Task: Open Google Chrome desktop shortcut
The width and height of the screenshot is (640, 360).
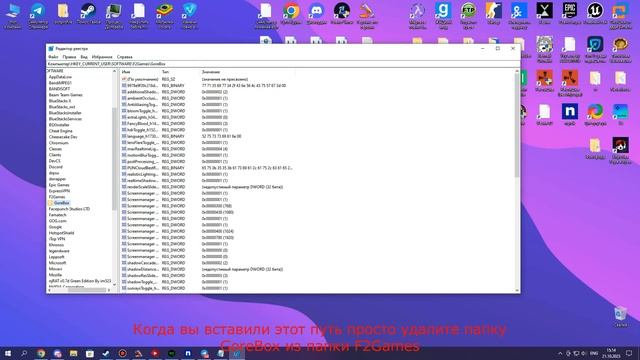Action: click(291, 13)
